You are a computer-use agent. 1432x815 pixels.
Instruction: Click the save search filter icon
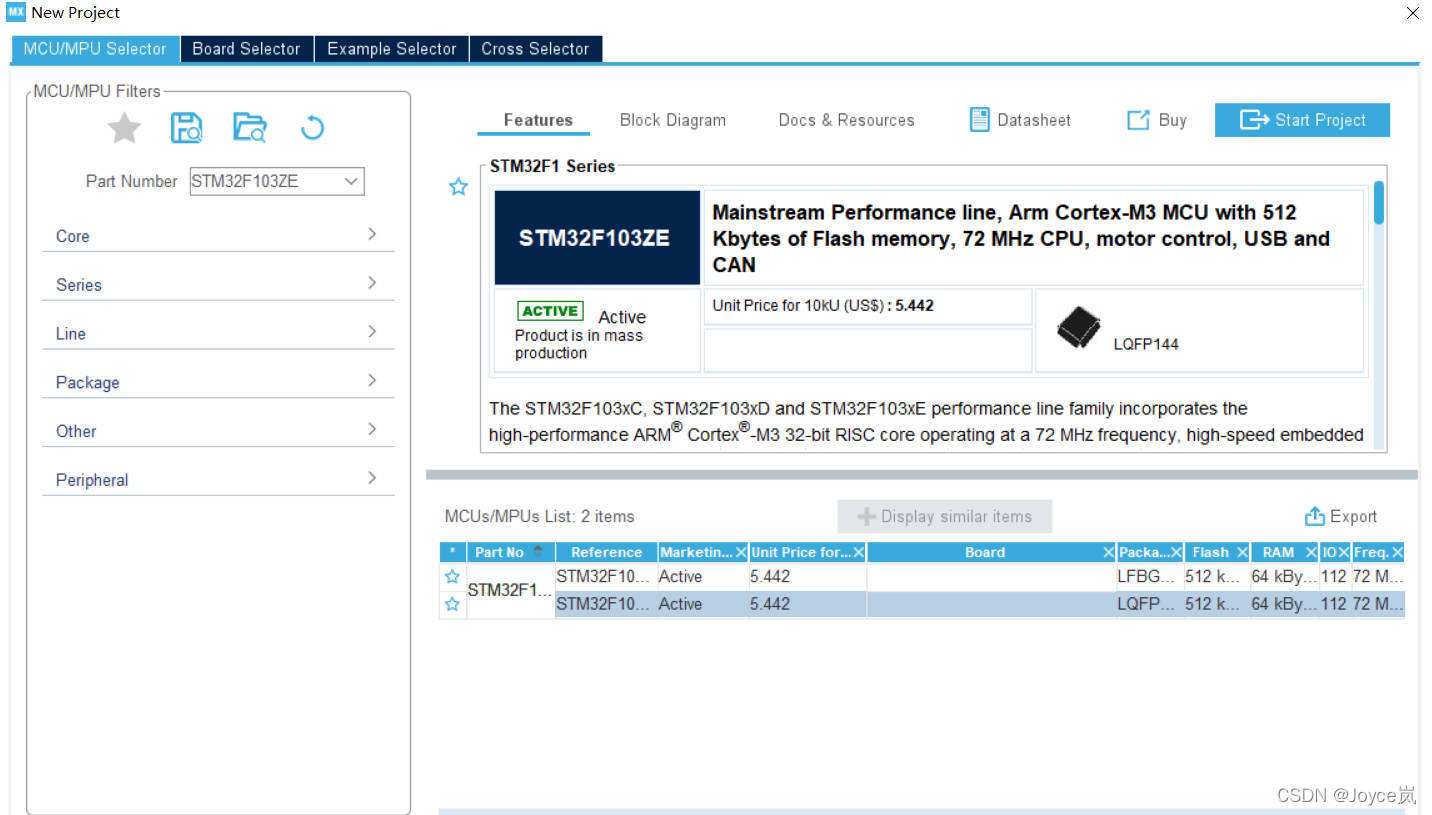[x=187, y=127]
